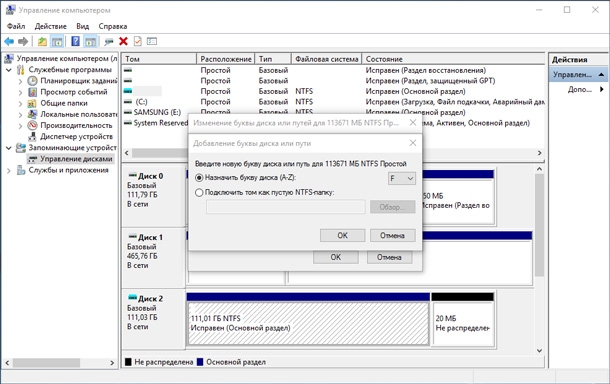Expand the Планировщик заданий node

[x=21, y=81]
